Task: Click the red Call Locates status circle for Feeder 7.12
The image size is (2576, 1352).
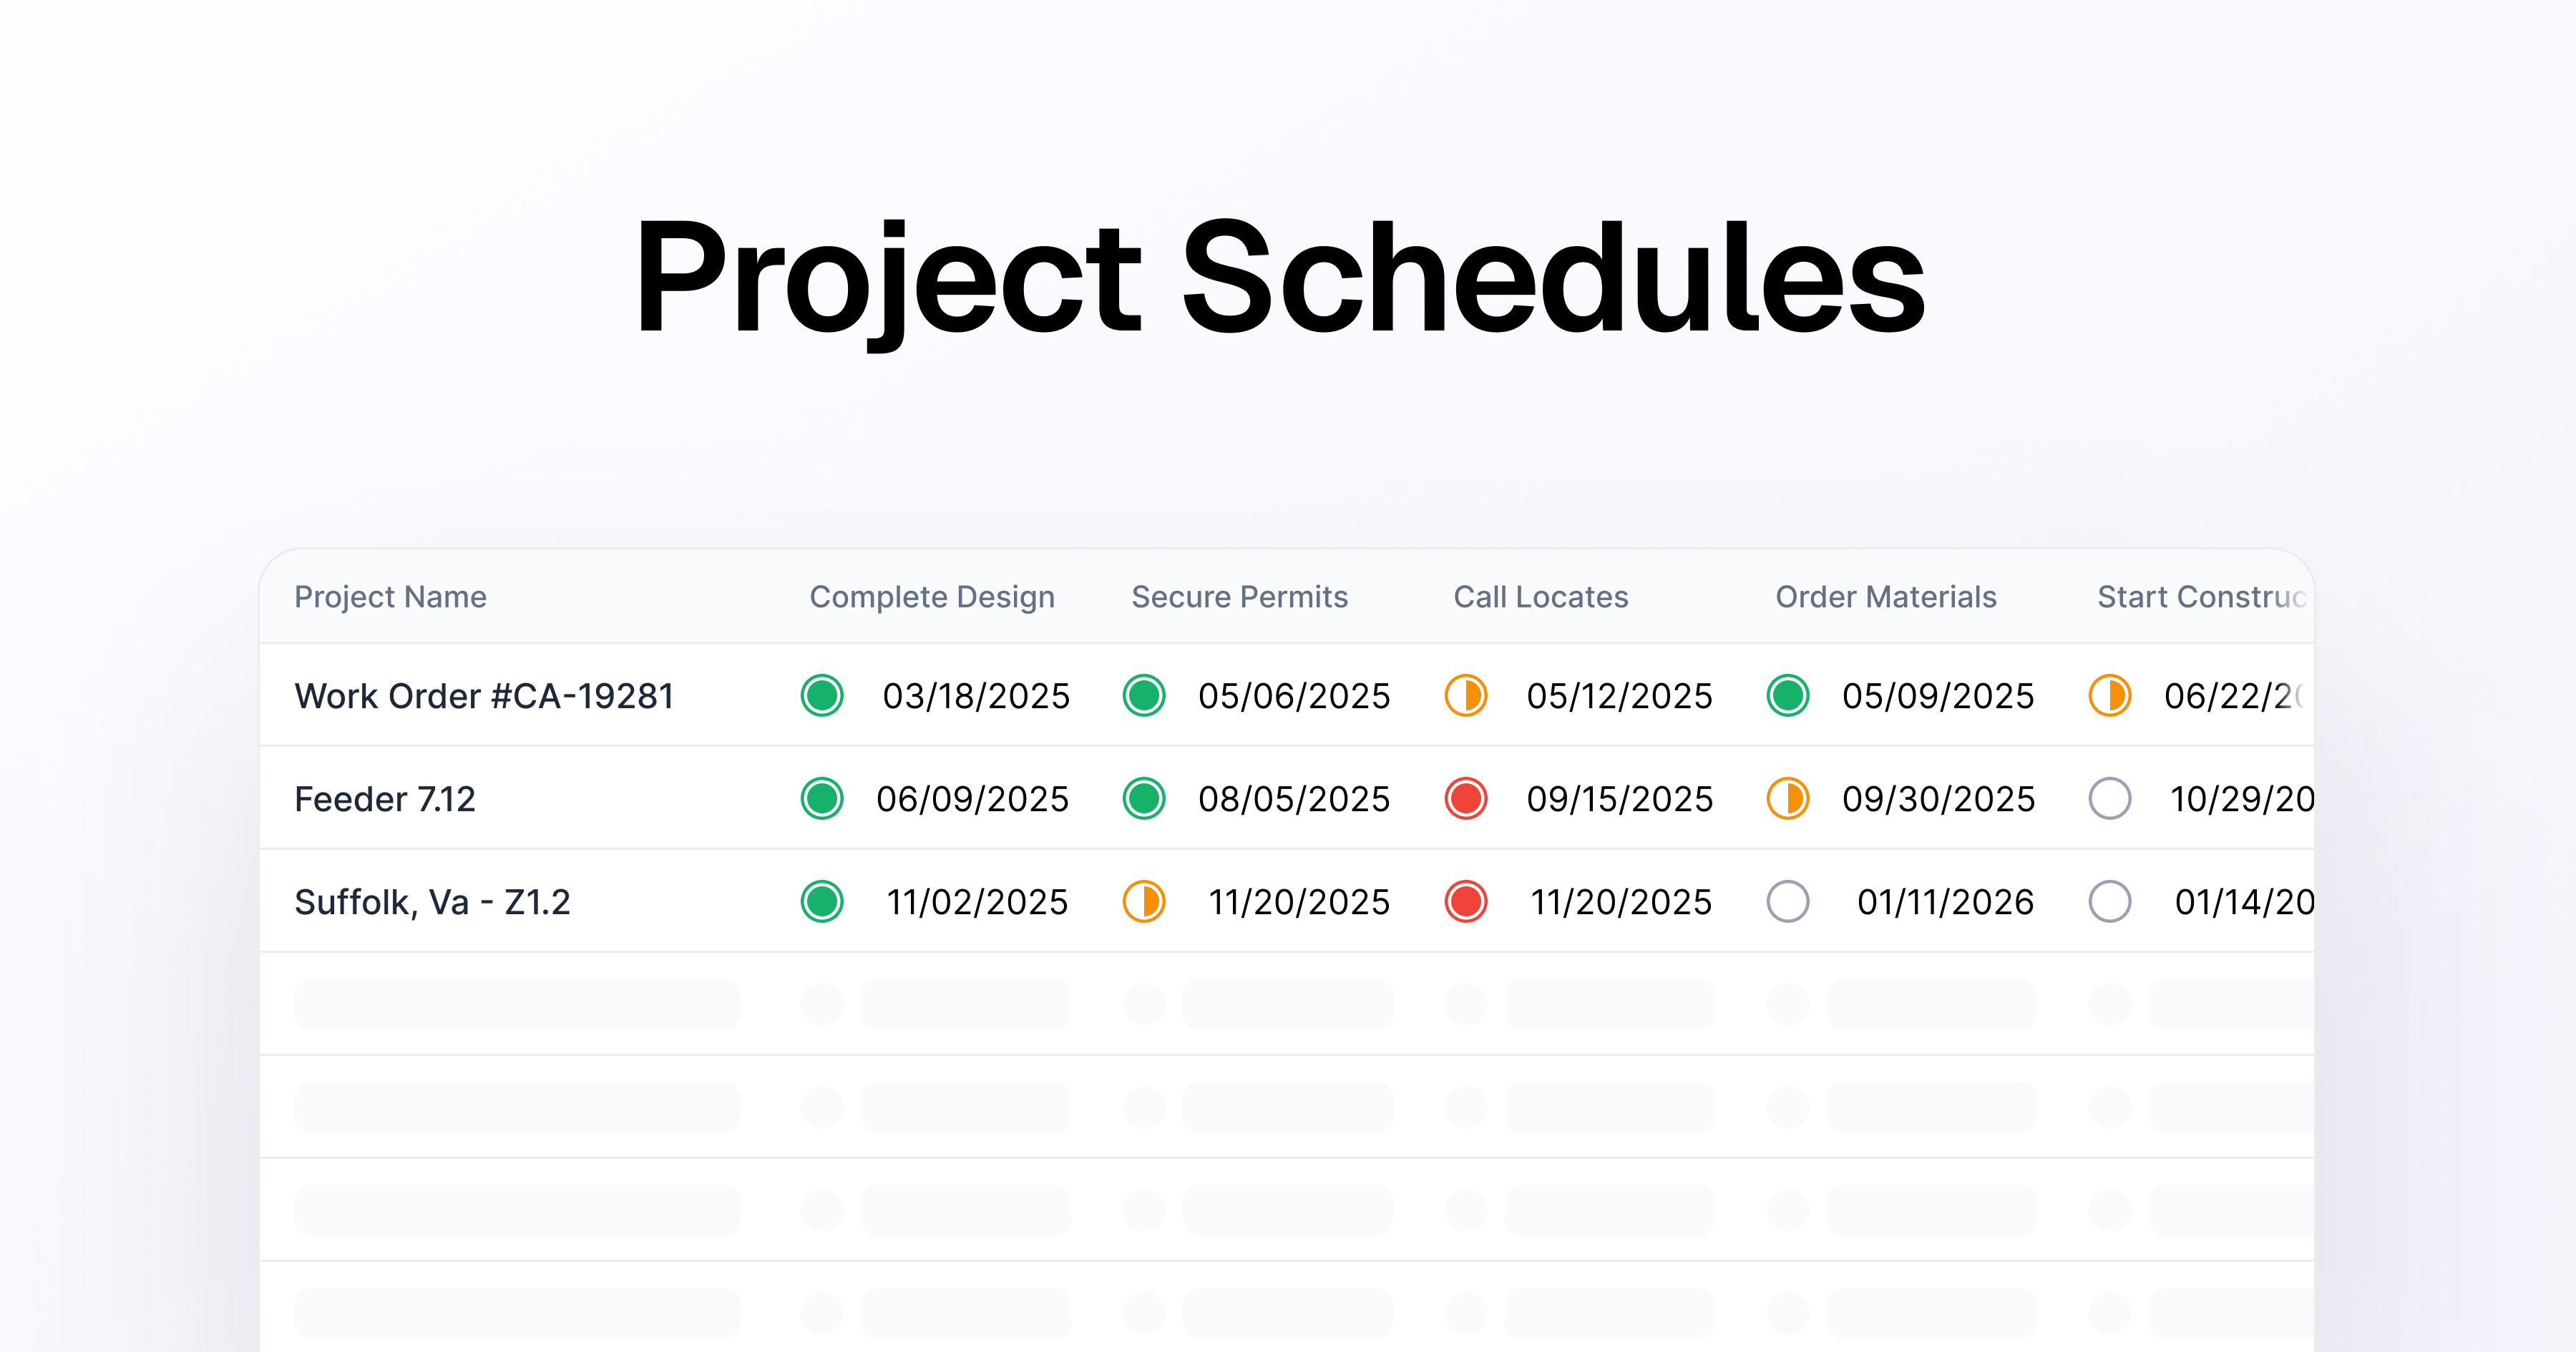Action: pyautogui.click(x=1465, y=799)
